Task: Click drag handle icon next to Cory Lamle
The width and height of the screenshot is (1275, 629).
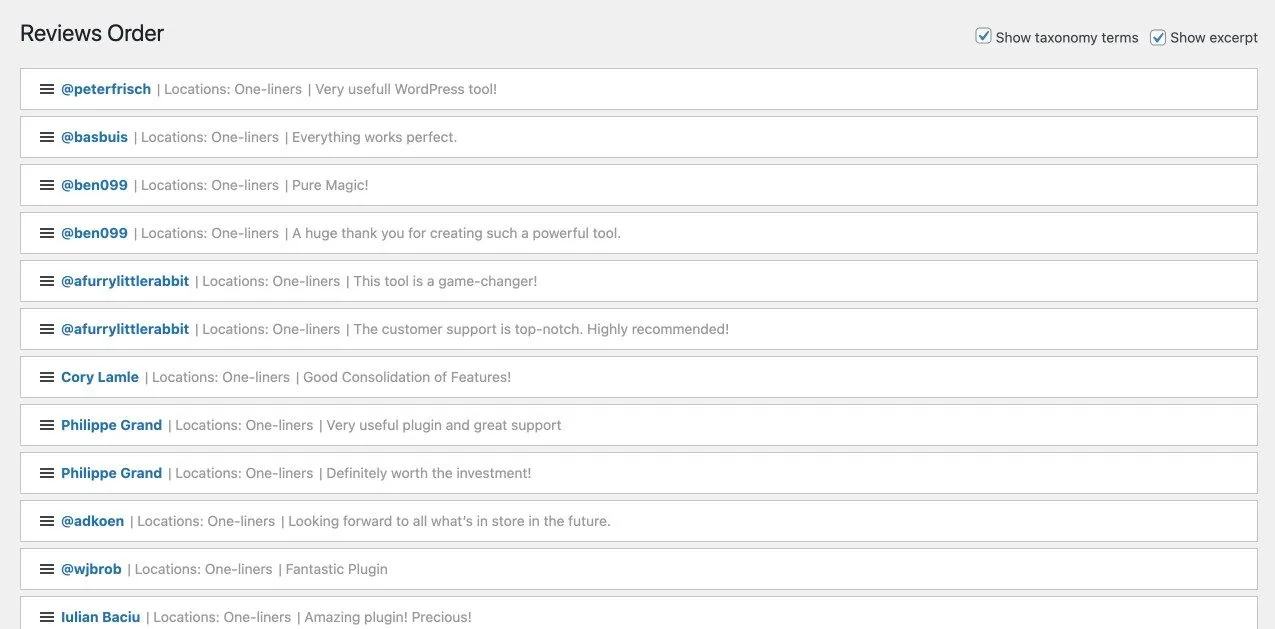Action: click(47, 377)
